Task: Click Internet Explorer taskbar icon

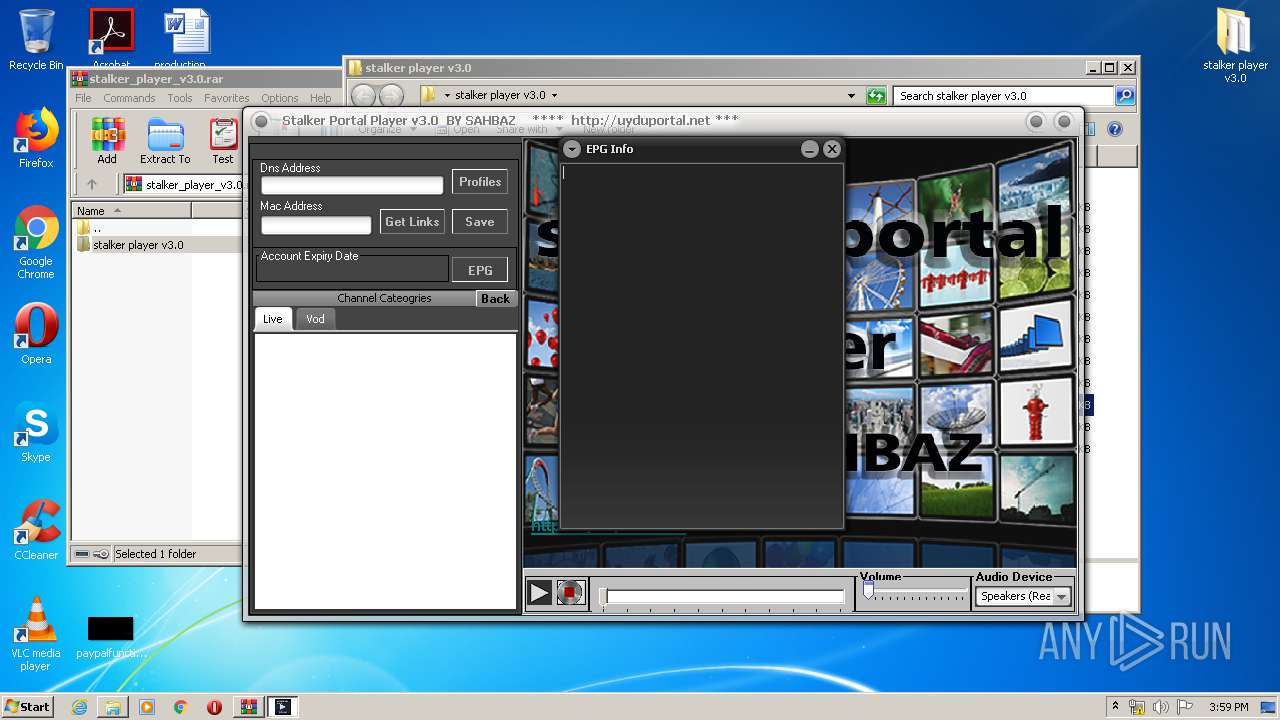Action: click(x=79, y=707)
